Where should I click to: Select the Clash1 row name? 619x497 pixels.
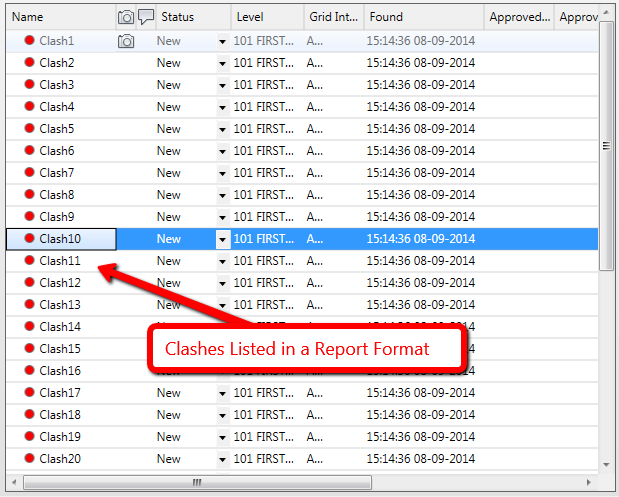56,41
